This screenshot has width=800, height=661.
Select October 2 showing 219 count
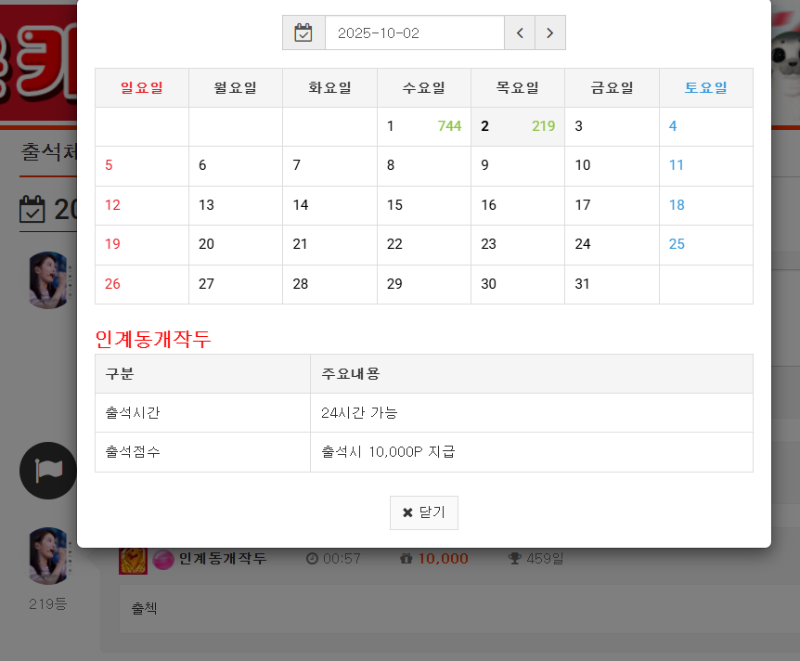coord(518,127)
